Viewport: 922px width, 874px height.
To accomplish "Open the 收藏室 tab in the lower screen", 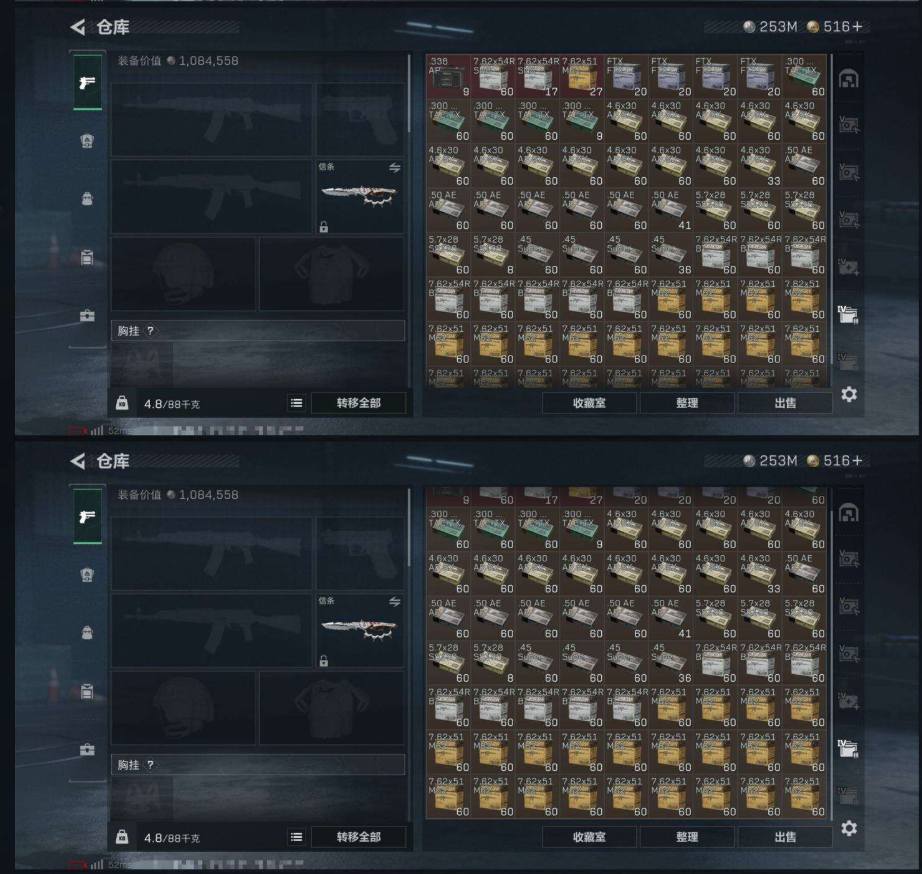I will click(589, 837).
